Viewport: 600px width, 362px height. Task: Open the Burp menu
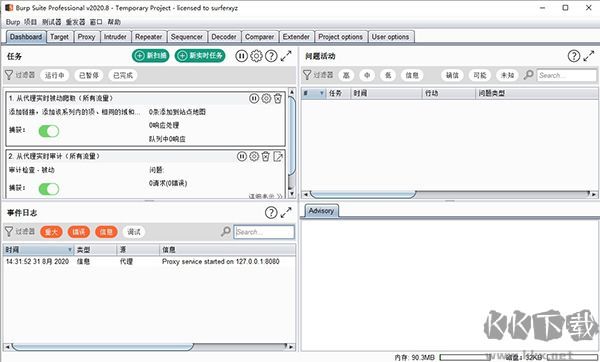point(13,22)
